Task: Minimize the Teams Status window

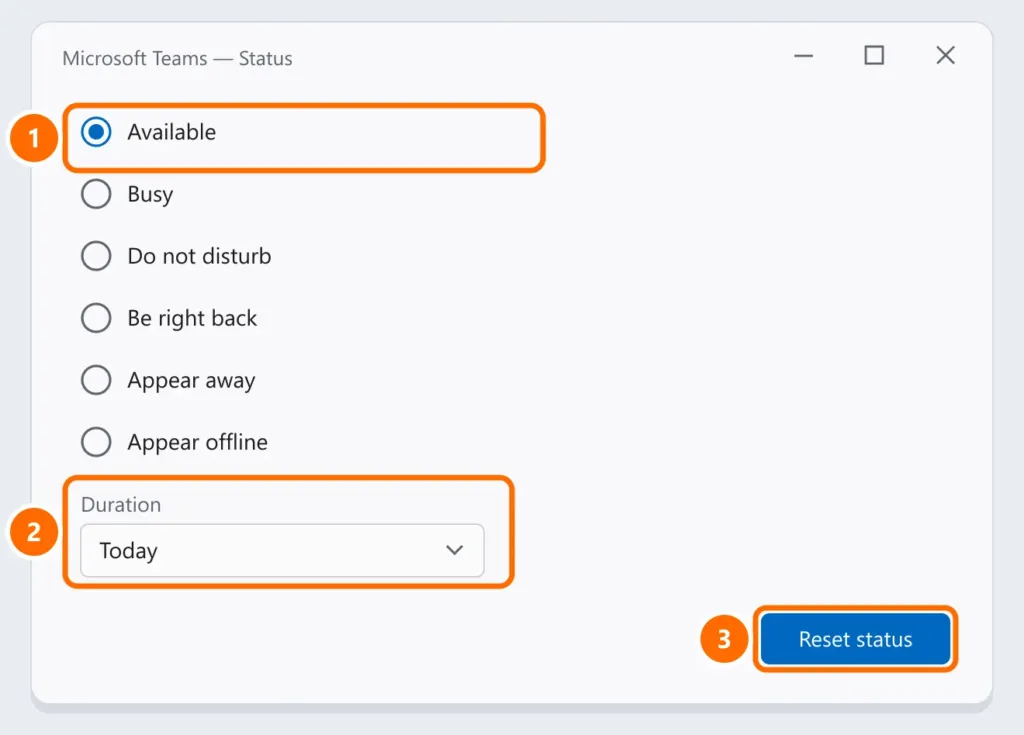Action: click(x=803, y=56)
